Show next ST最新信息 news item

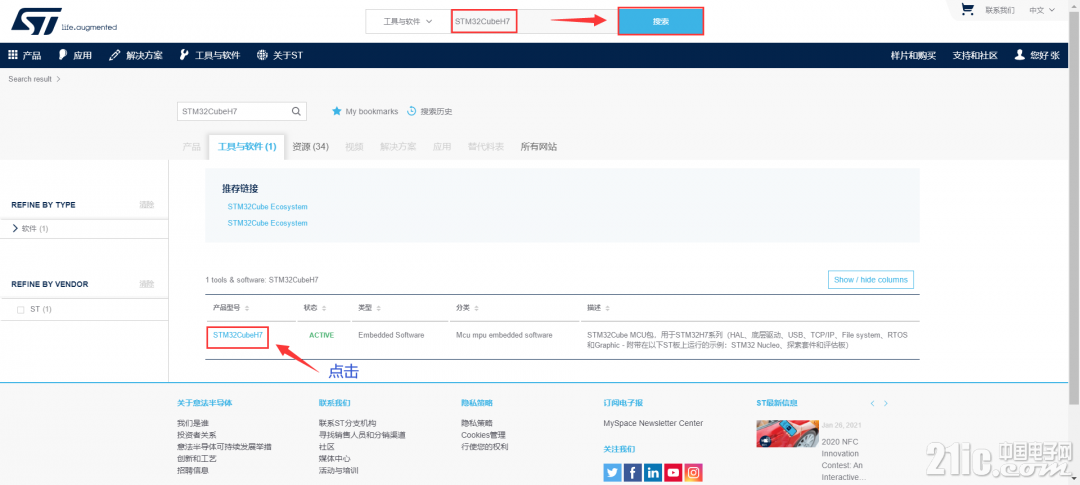886,403
